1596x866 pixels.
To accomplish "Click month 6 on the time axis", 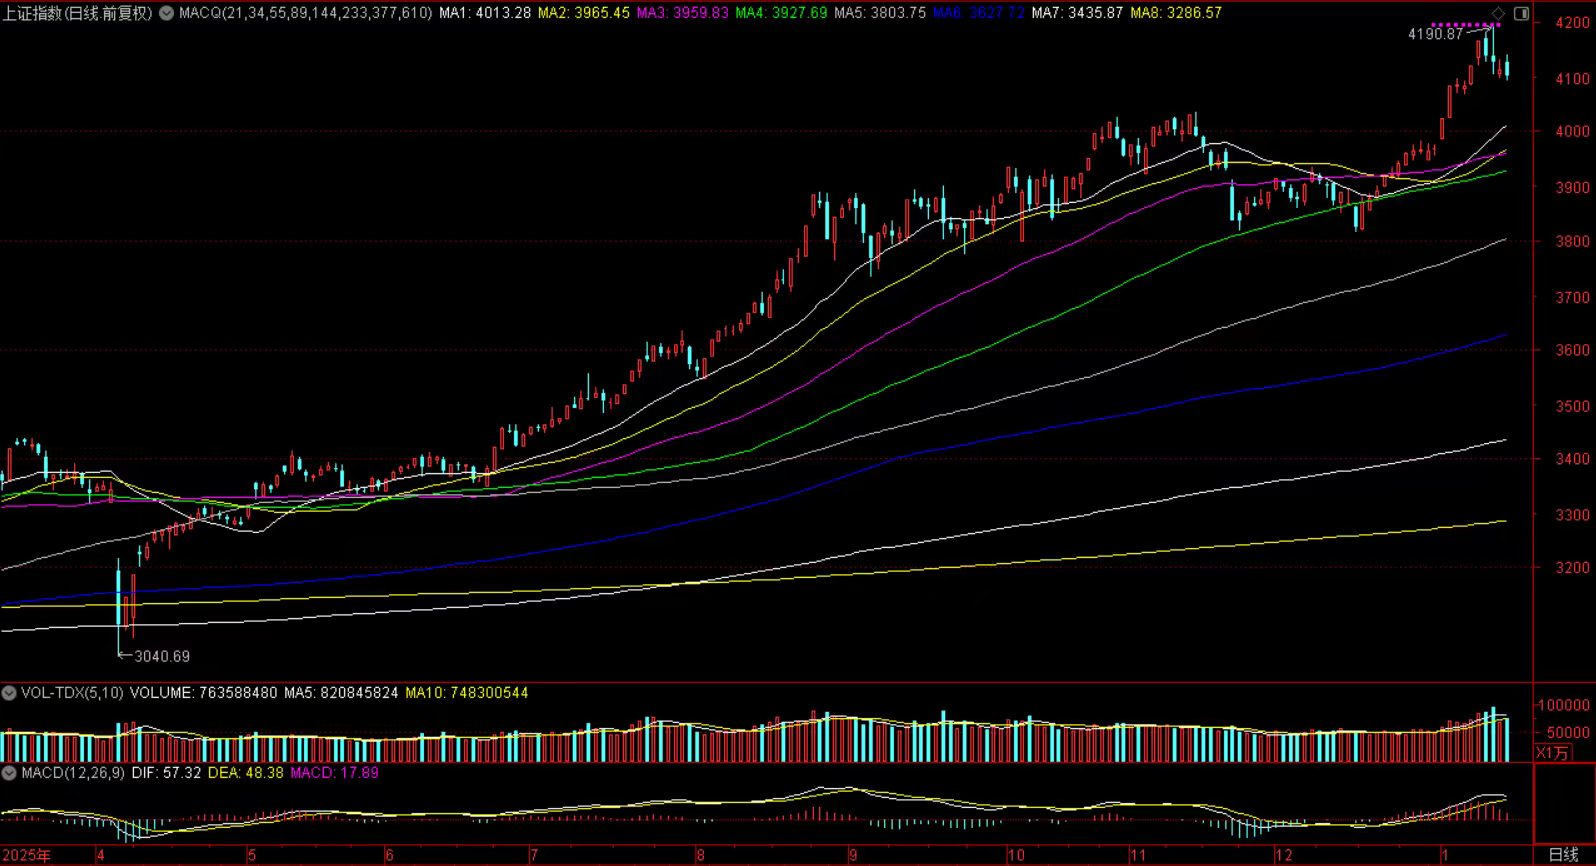I will pos(390,856).
